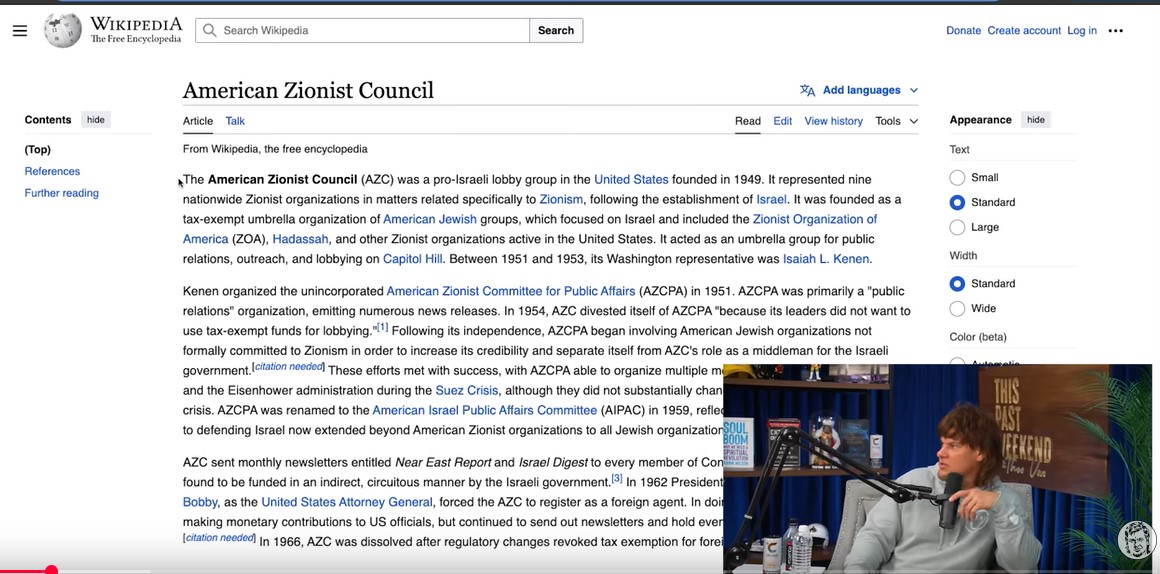Screen dimensions: 1160x574
Task: Click the Log in link
Action: pos(1082,30)
